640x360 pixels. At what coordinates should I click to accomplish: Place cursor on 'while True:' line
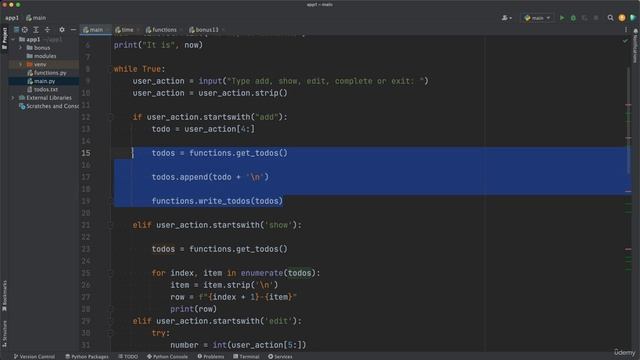pyautogui.click(x=140, y=69)
